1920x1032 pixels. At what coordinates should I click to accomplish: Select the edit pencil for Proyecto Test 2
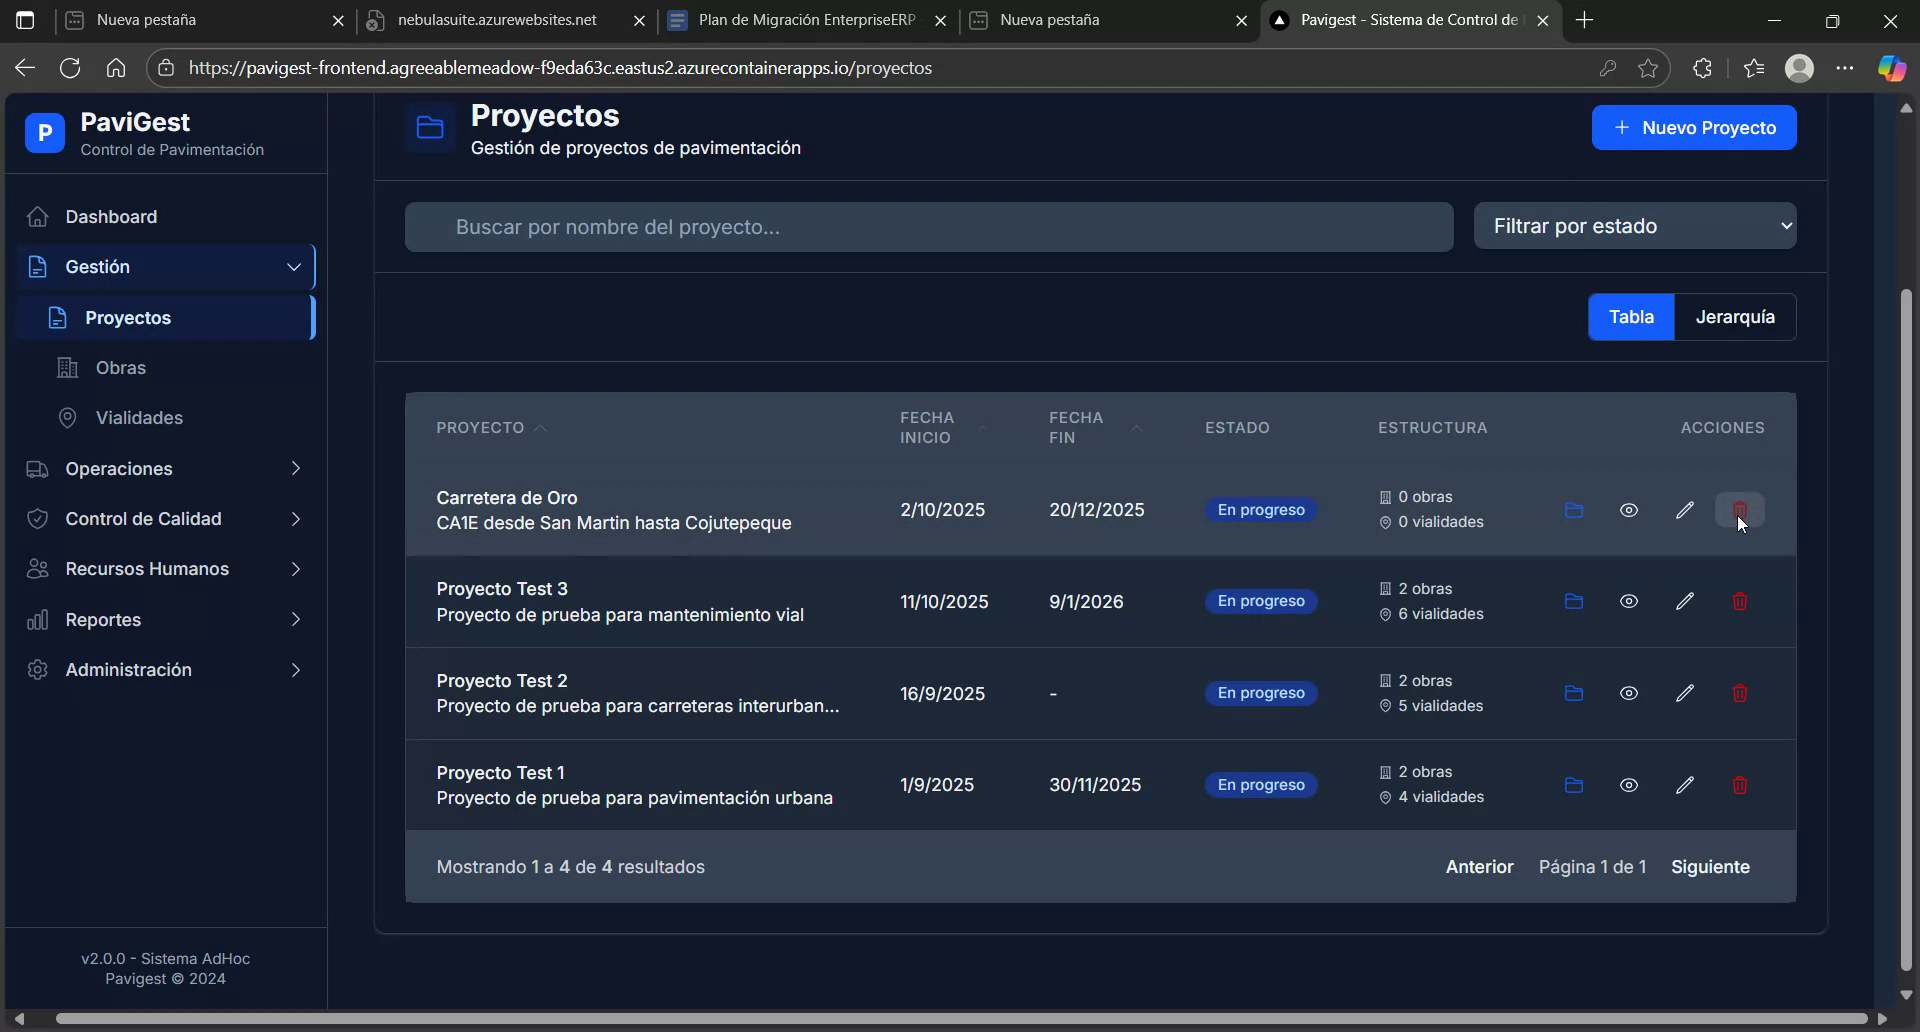pos(1684,693)
